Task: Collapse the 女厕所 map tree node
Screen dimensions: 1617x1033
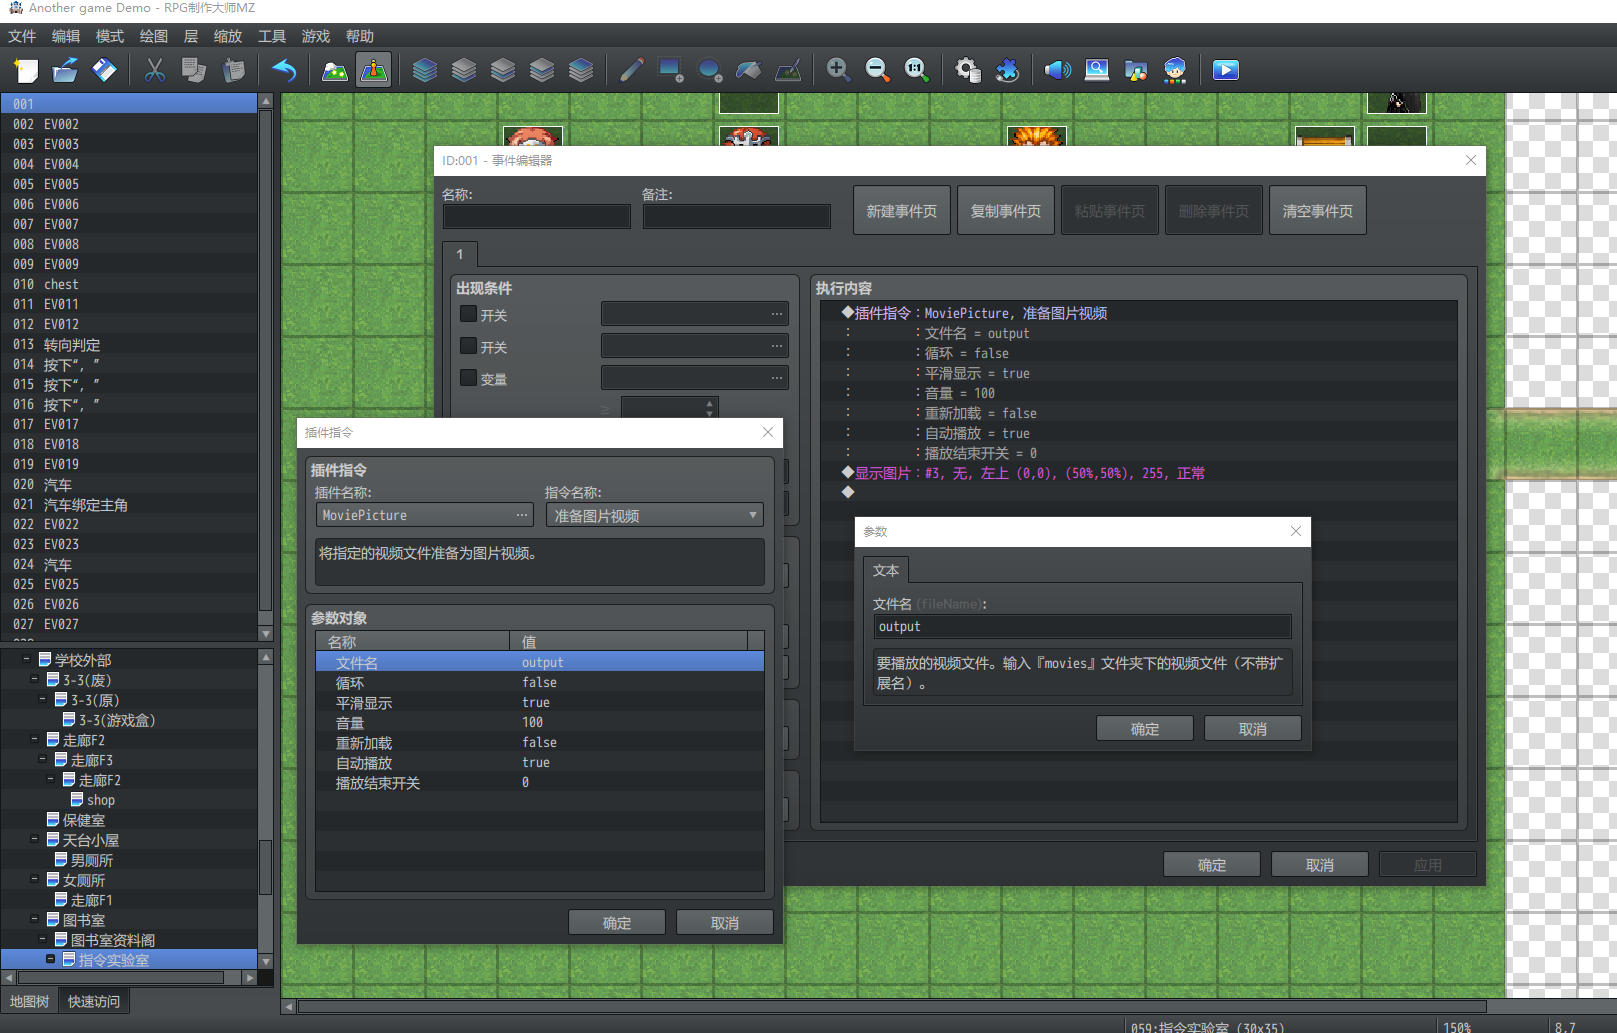Action: [35, 879]
